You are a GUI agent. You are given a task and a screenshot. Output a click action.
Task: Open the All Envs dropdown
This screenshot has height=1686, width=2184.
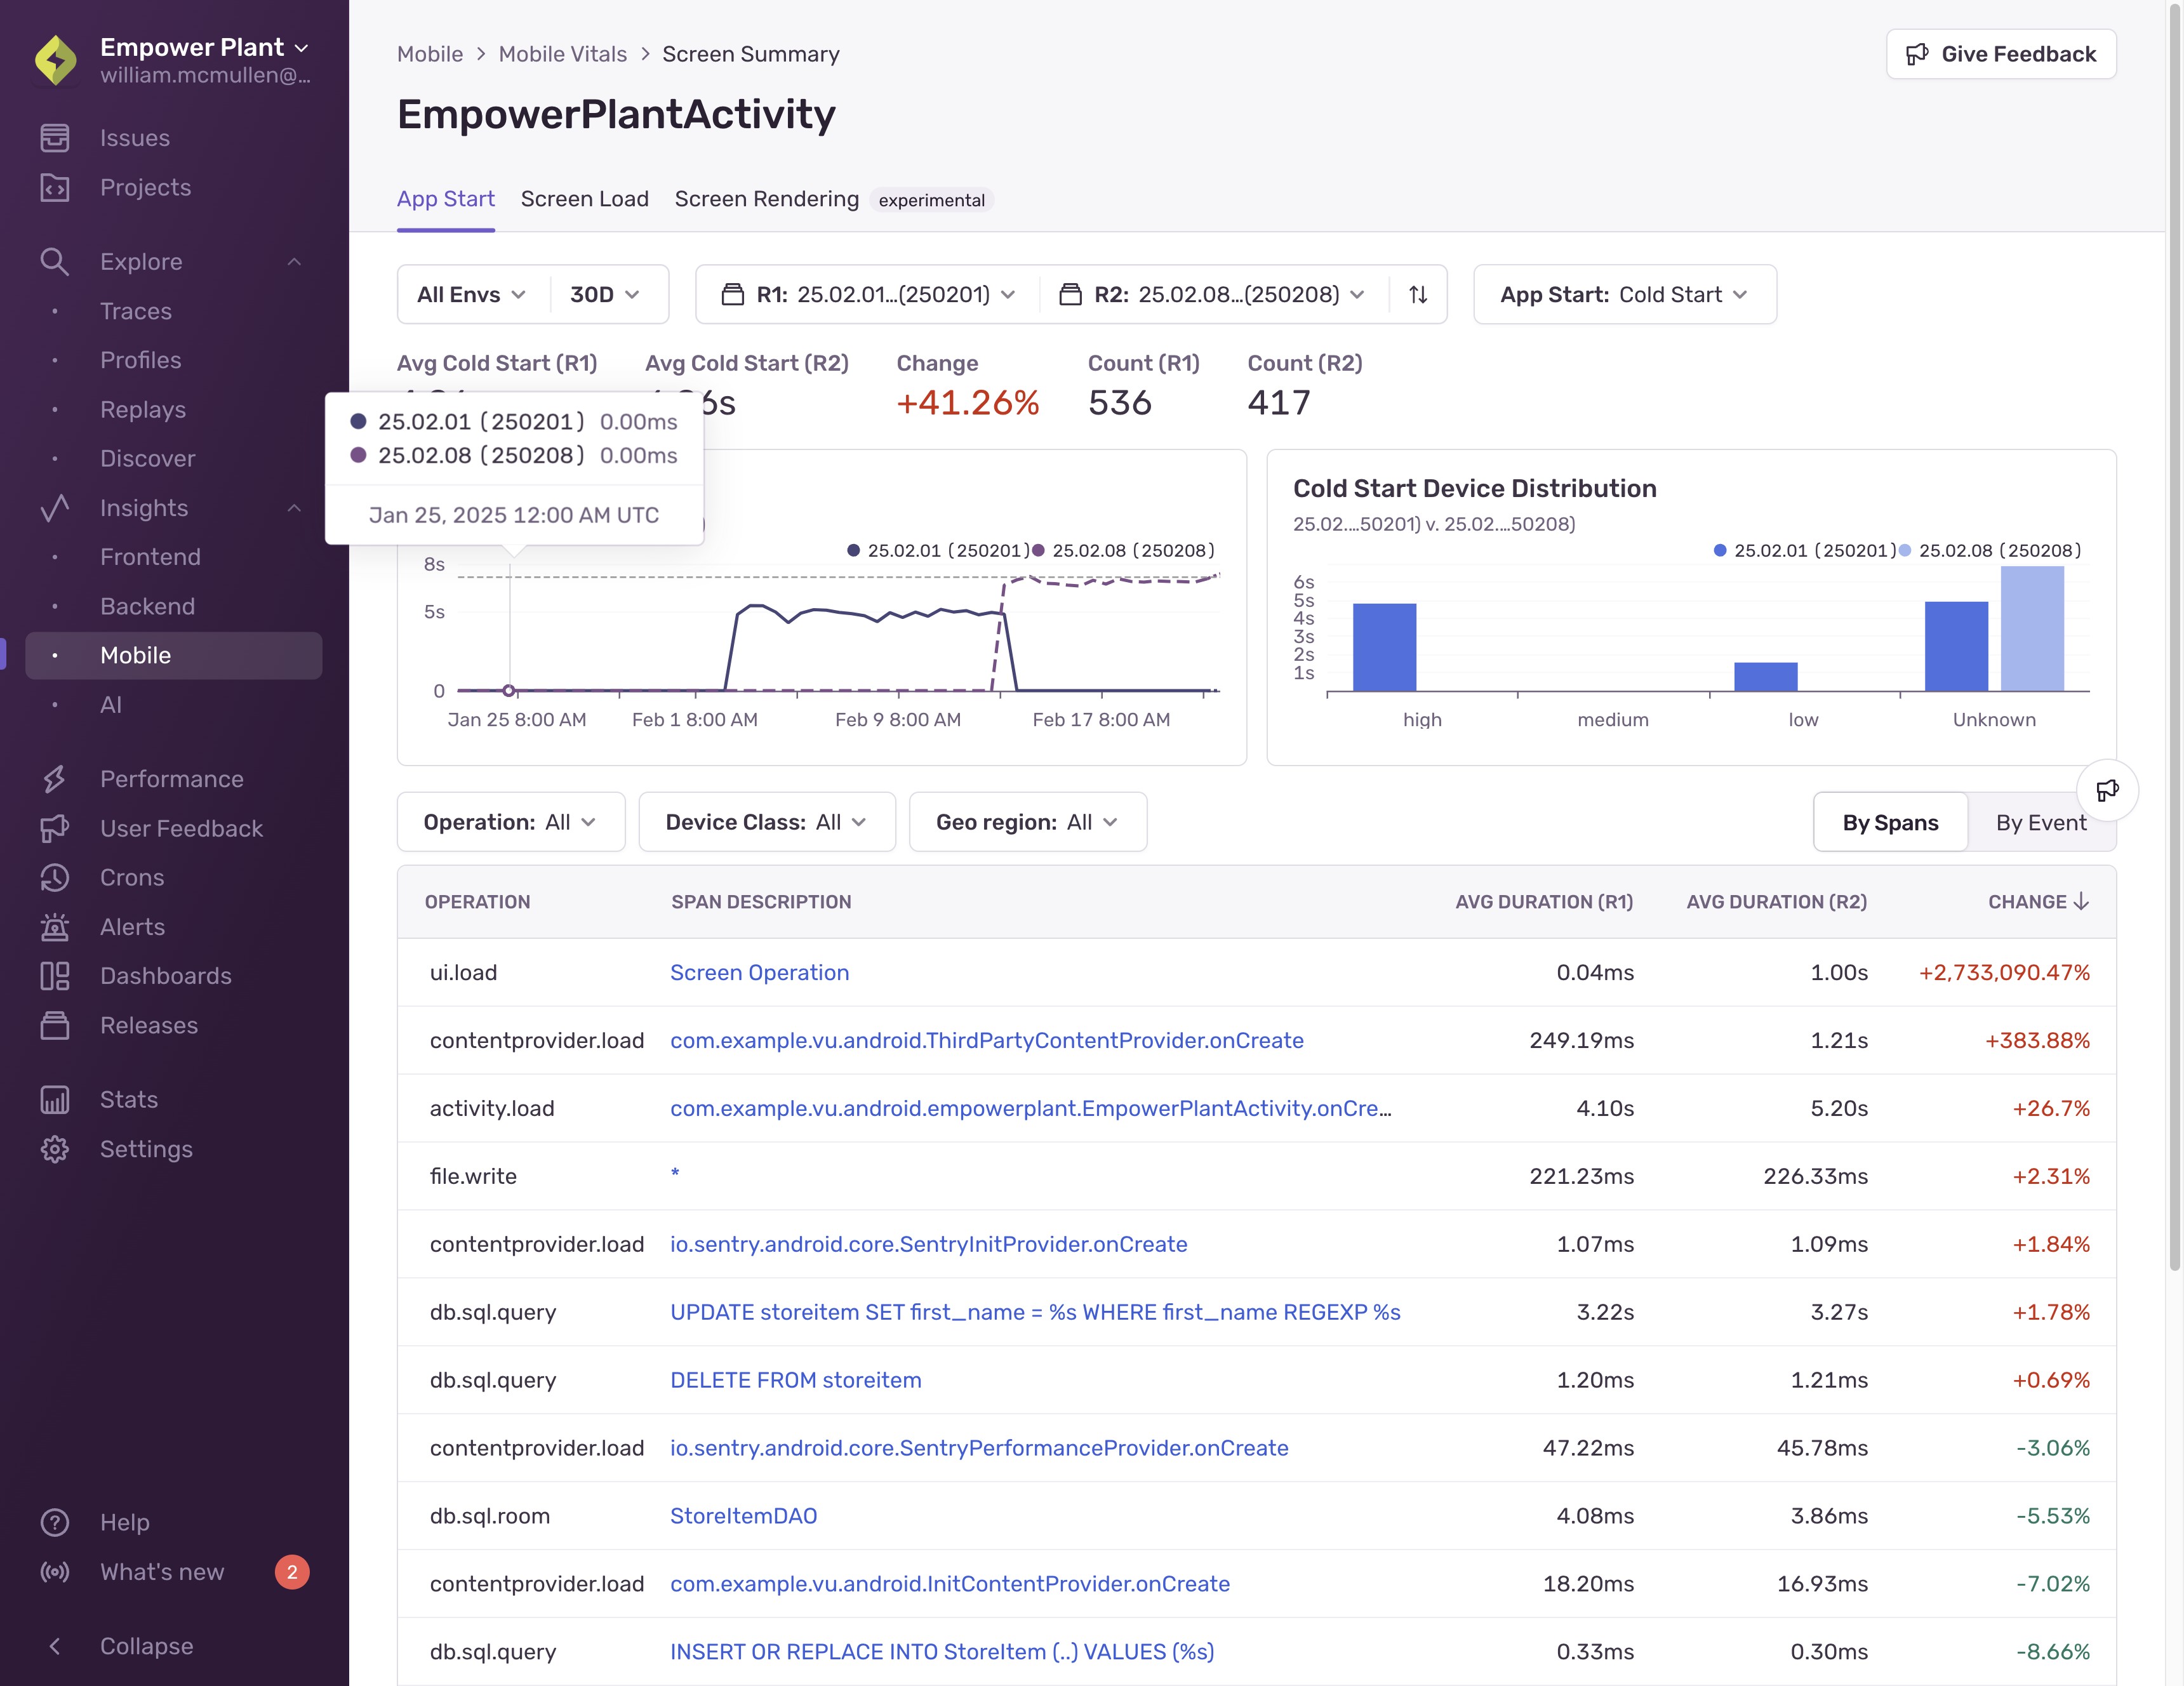tap(471, 294)
